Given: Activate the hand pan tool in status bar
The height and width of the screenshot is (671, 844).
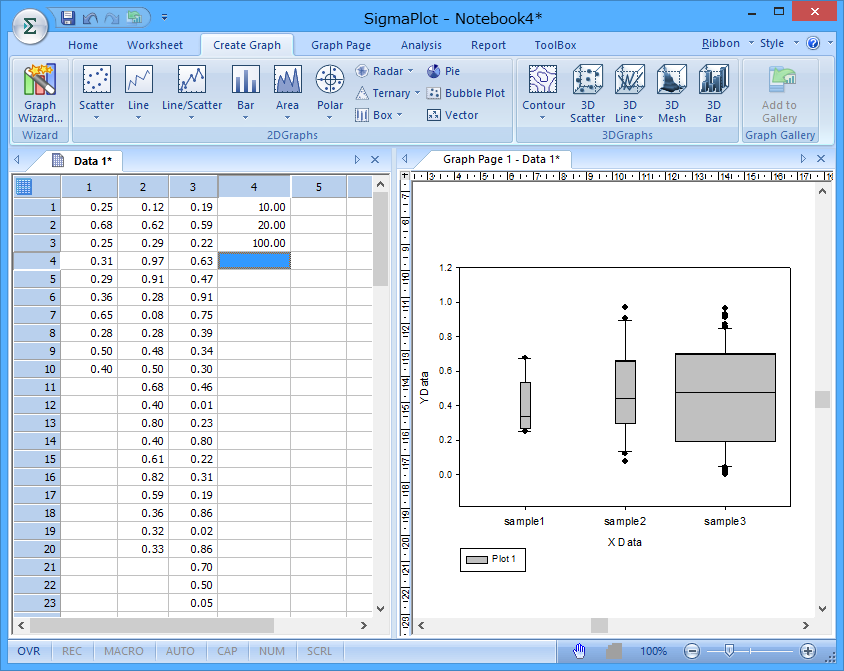Looking at the screenshot, I should coord(579,651).
